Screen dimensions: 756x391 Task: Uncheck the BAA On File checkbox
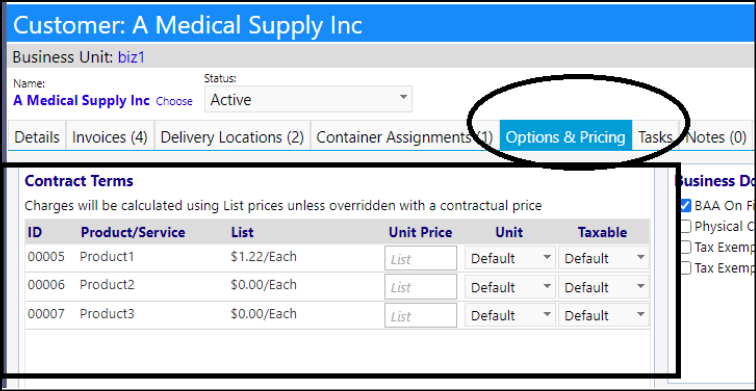click(685, 205)
